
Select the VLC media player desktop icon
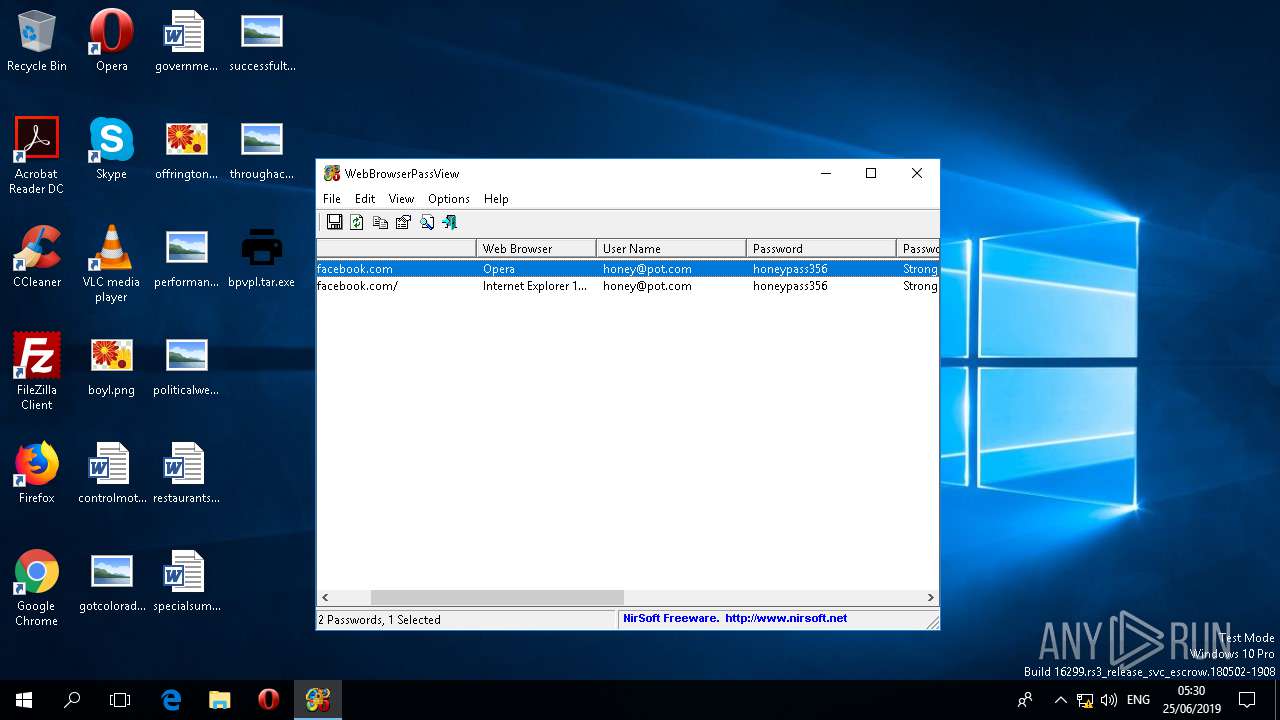point(111,263)
